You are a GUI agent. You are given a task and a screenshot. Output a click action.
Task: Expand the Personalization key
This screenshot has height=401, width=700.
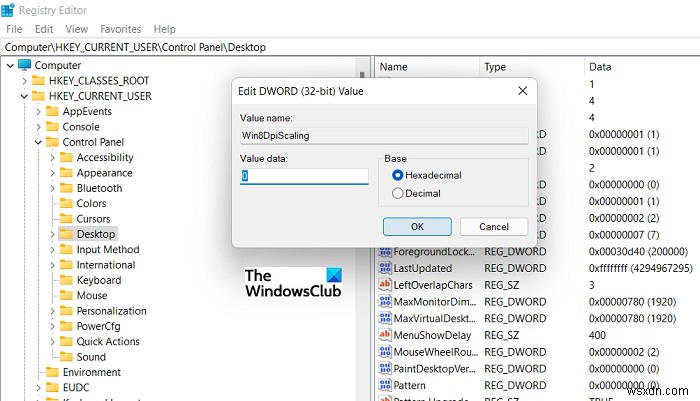52,311
